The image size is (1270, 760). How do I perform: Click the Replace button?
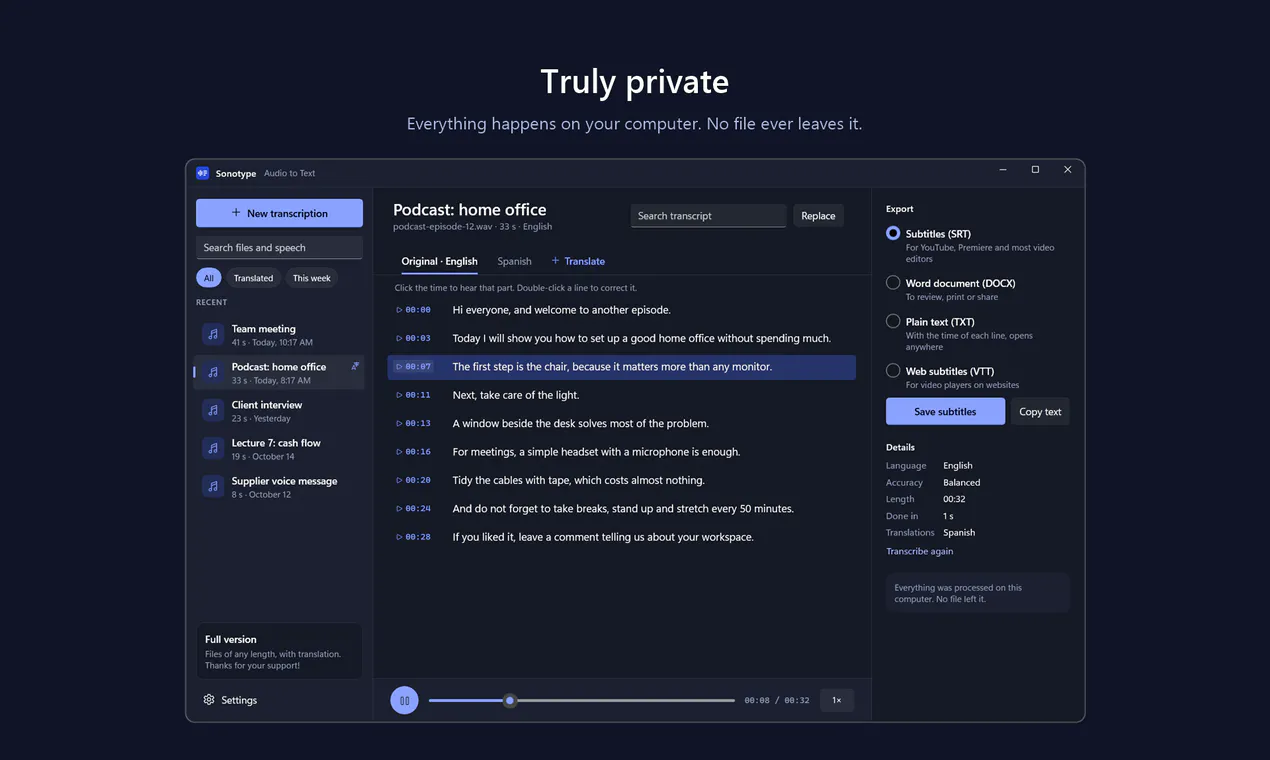(x=818, y=216)
